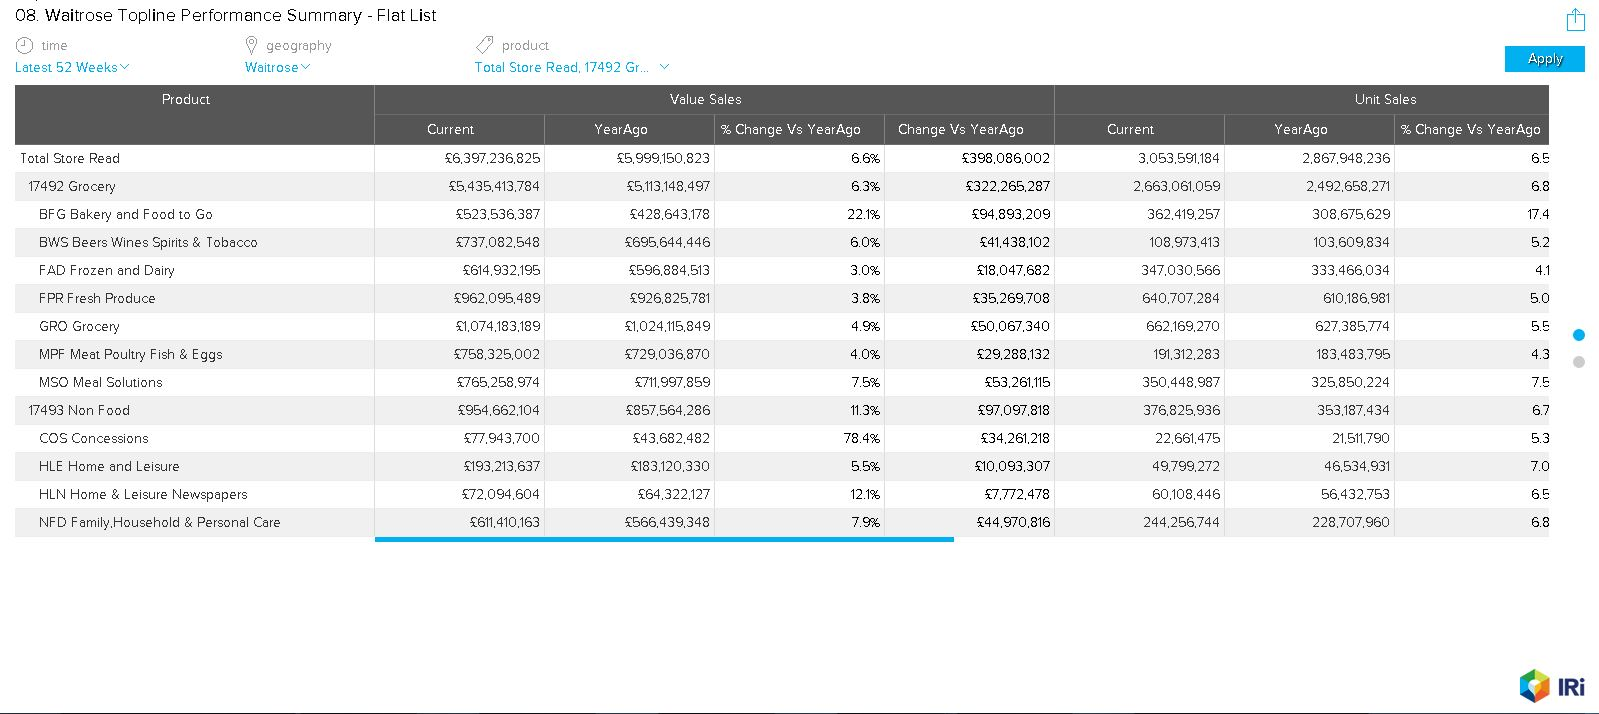Click the £97,097,818 Non Food change cell
Screen dimensions: 1599x714
click(x=969, y=410)
